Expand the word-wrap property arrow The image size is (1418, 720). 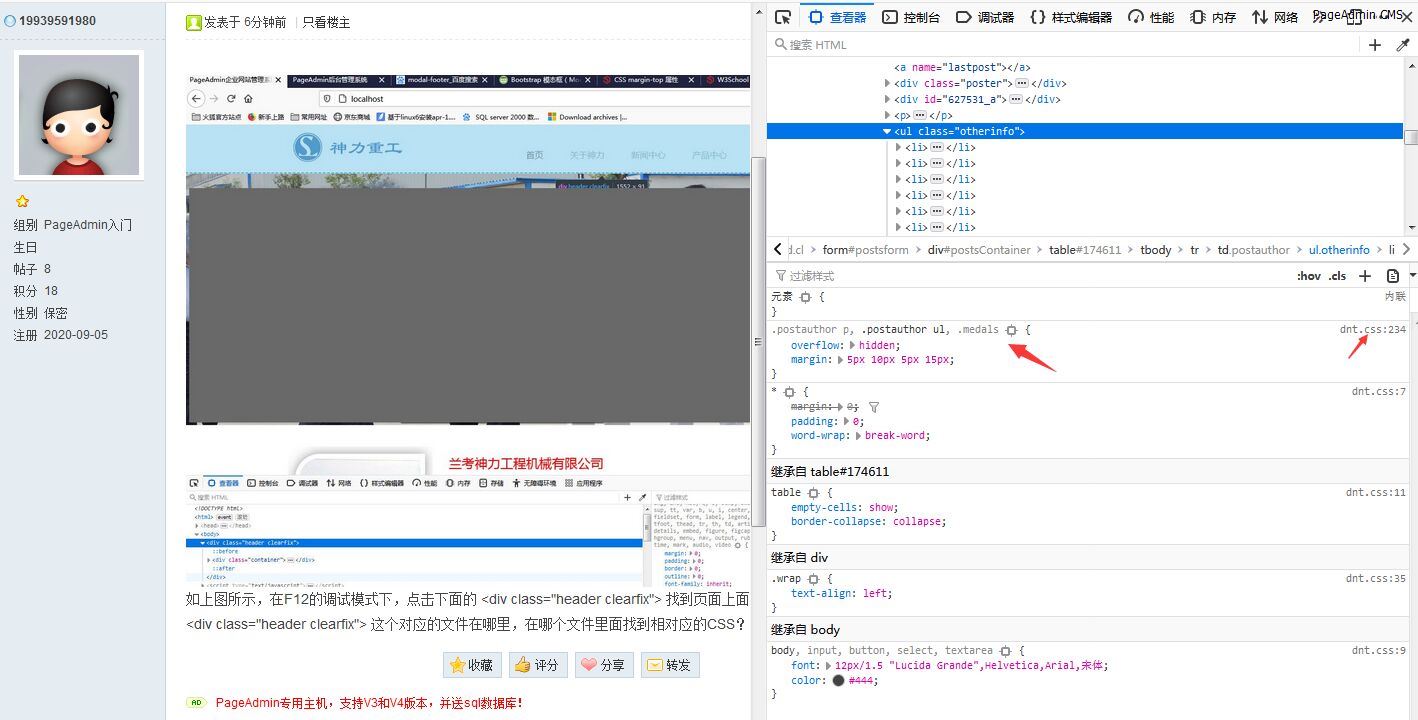pyautogui.click(x=859, y=435)
